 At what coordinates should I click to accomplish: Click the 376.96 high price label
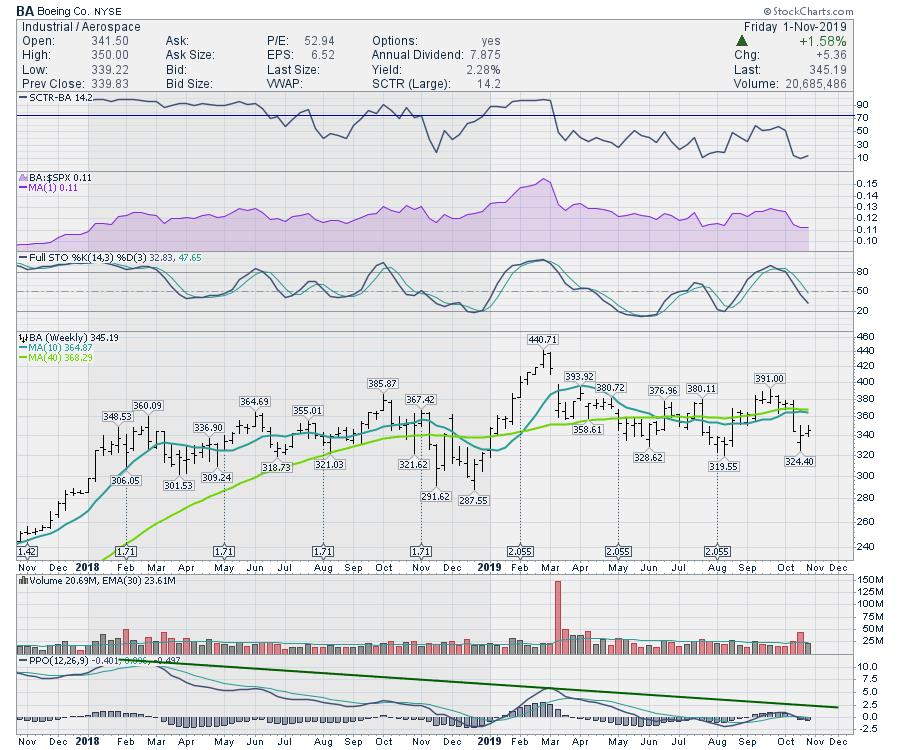tap(663, 390)
